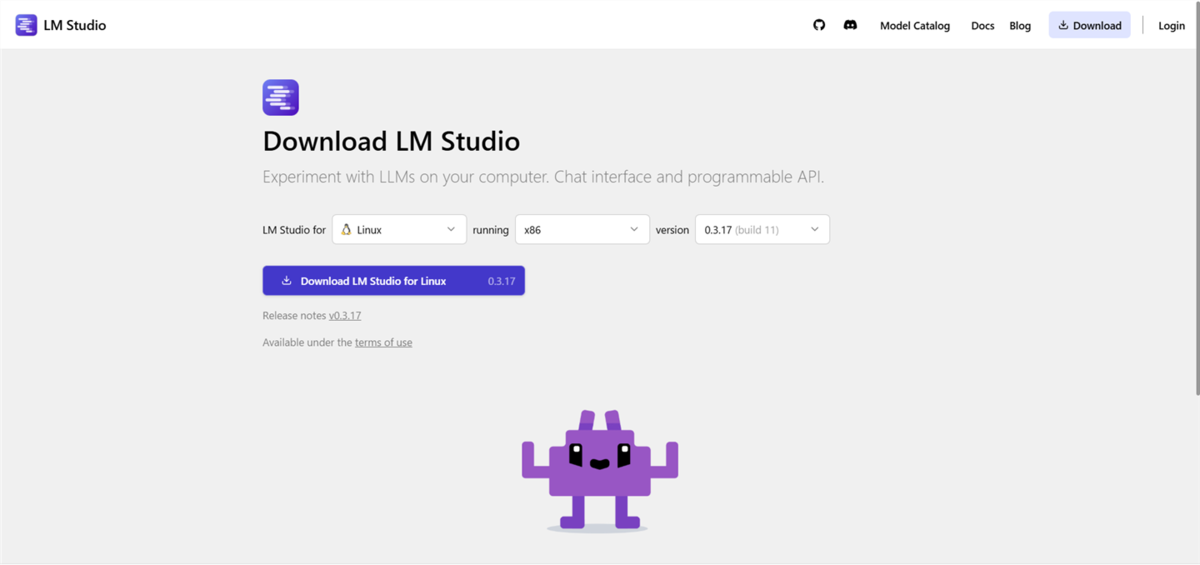Open the Discord icon link
1200x565 pixels.
tap(850, 25)
